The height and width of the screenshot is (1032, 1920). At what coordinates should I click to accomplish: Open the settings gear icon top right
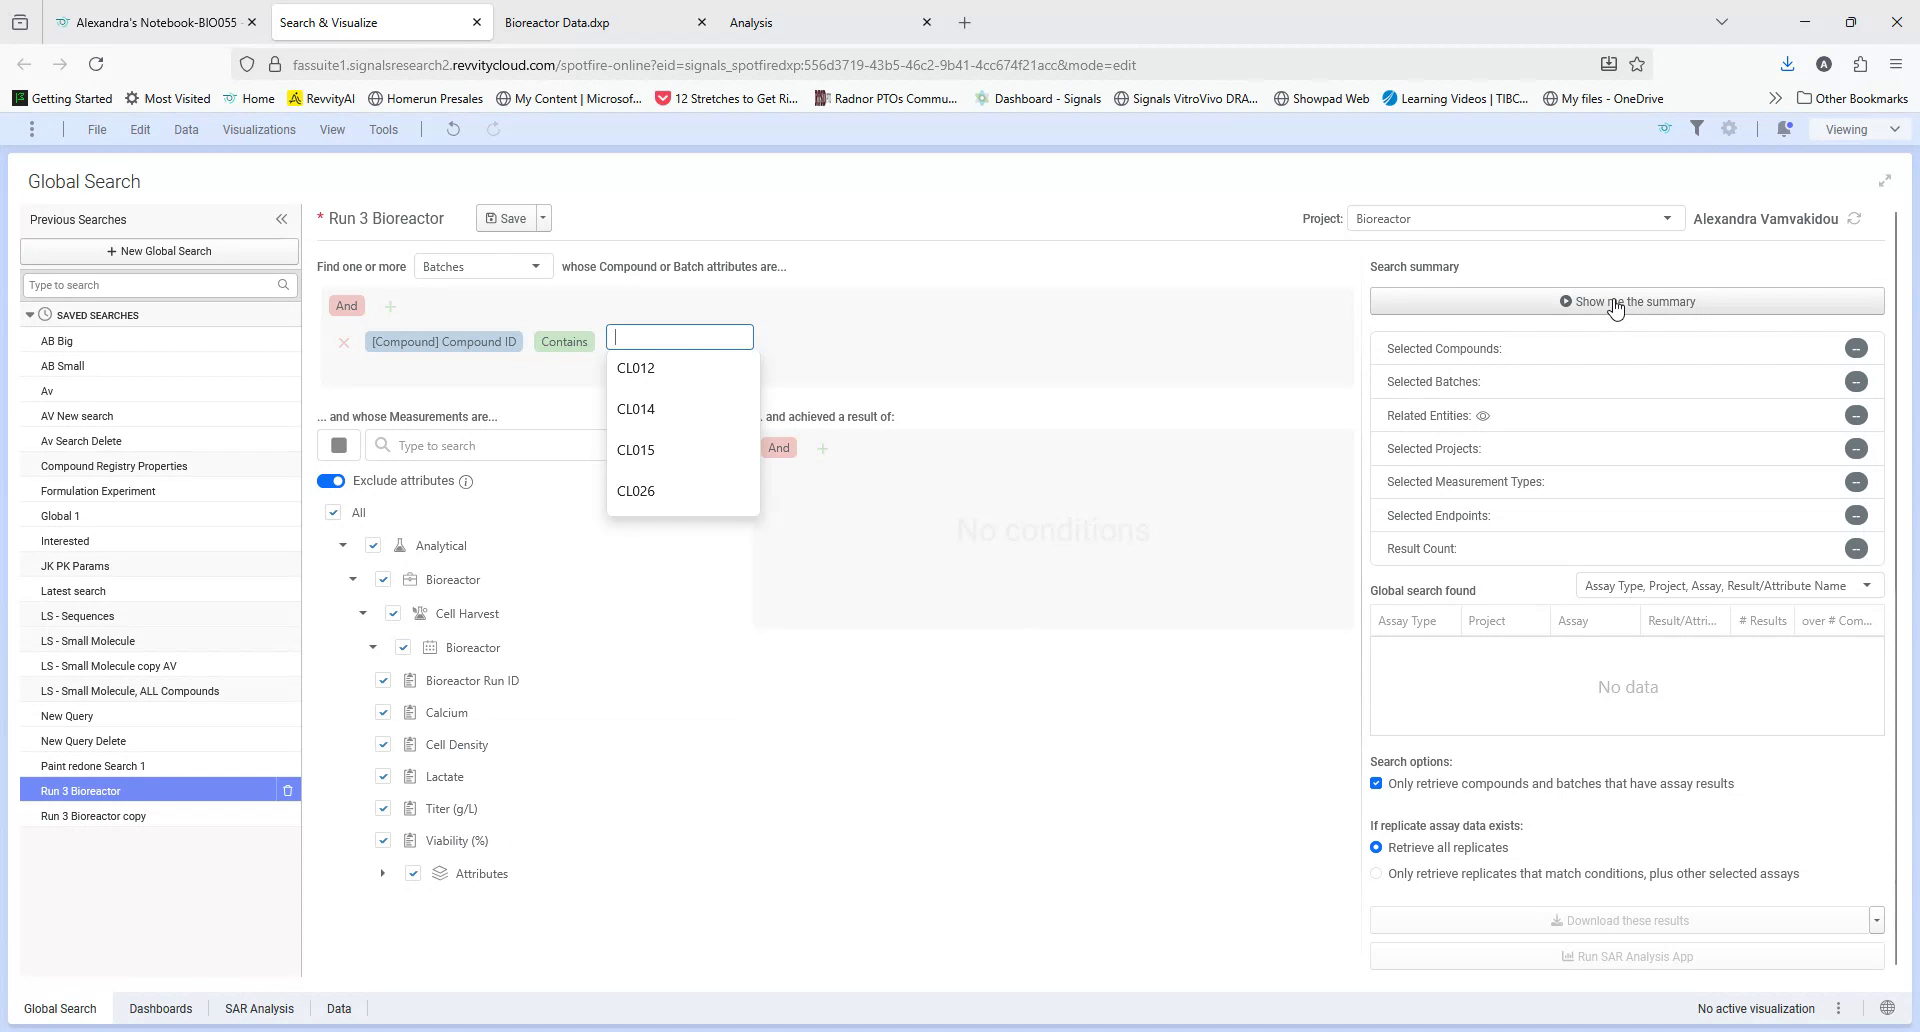tap(1730, 129)
